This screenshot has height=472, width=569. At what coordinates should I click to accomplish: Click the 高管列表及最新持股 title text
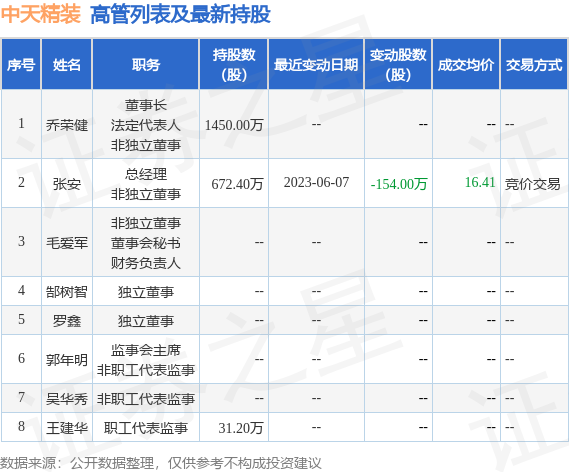coord(180,15)
